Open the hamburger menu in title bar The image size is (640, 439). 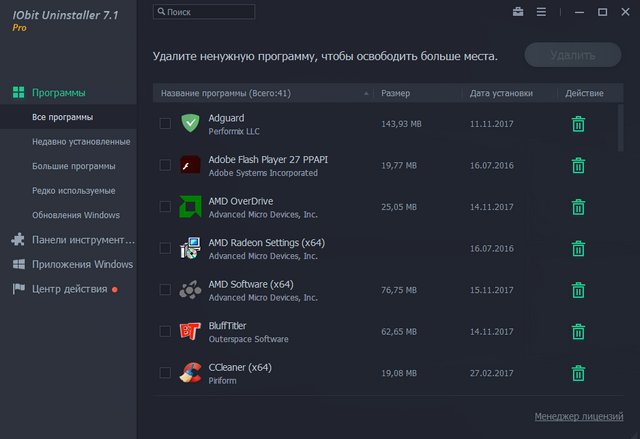(541, 12)
